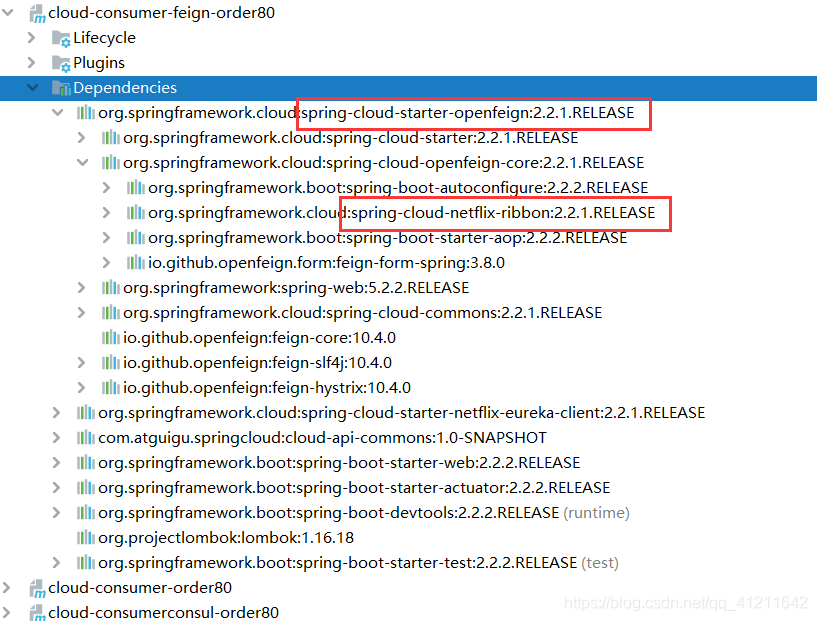The image size is (817, 621).
Task: Expand the Lifecycle node
Action: (x=31, y=38)
